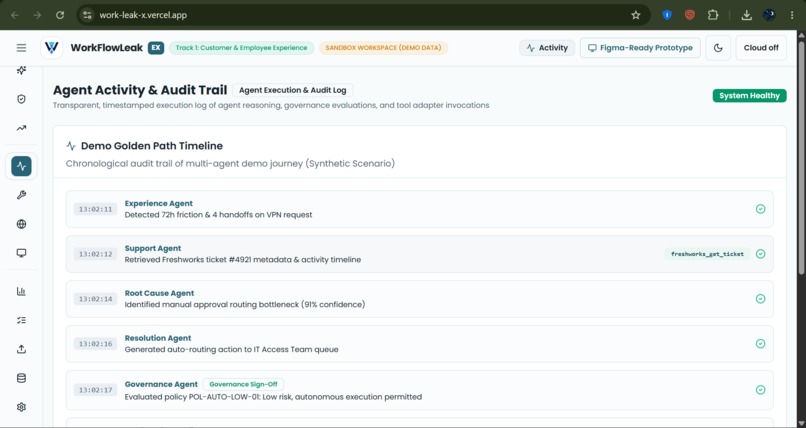
Task: Click 'Generated auto-routing action' description
Action: pos(231,349)
